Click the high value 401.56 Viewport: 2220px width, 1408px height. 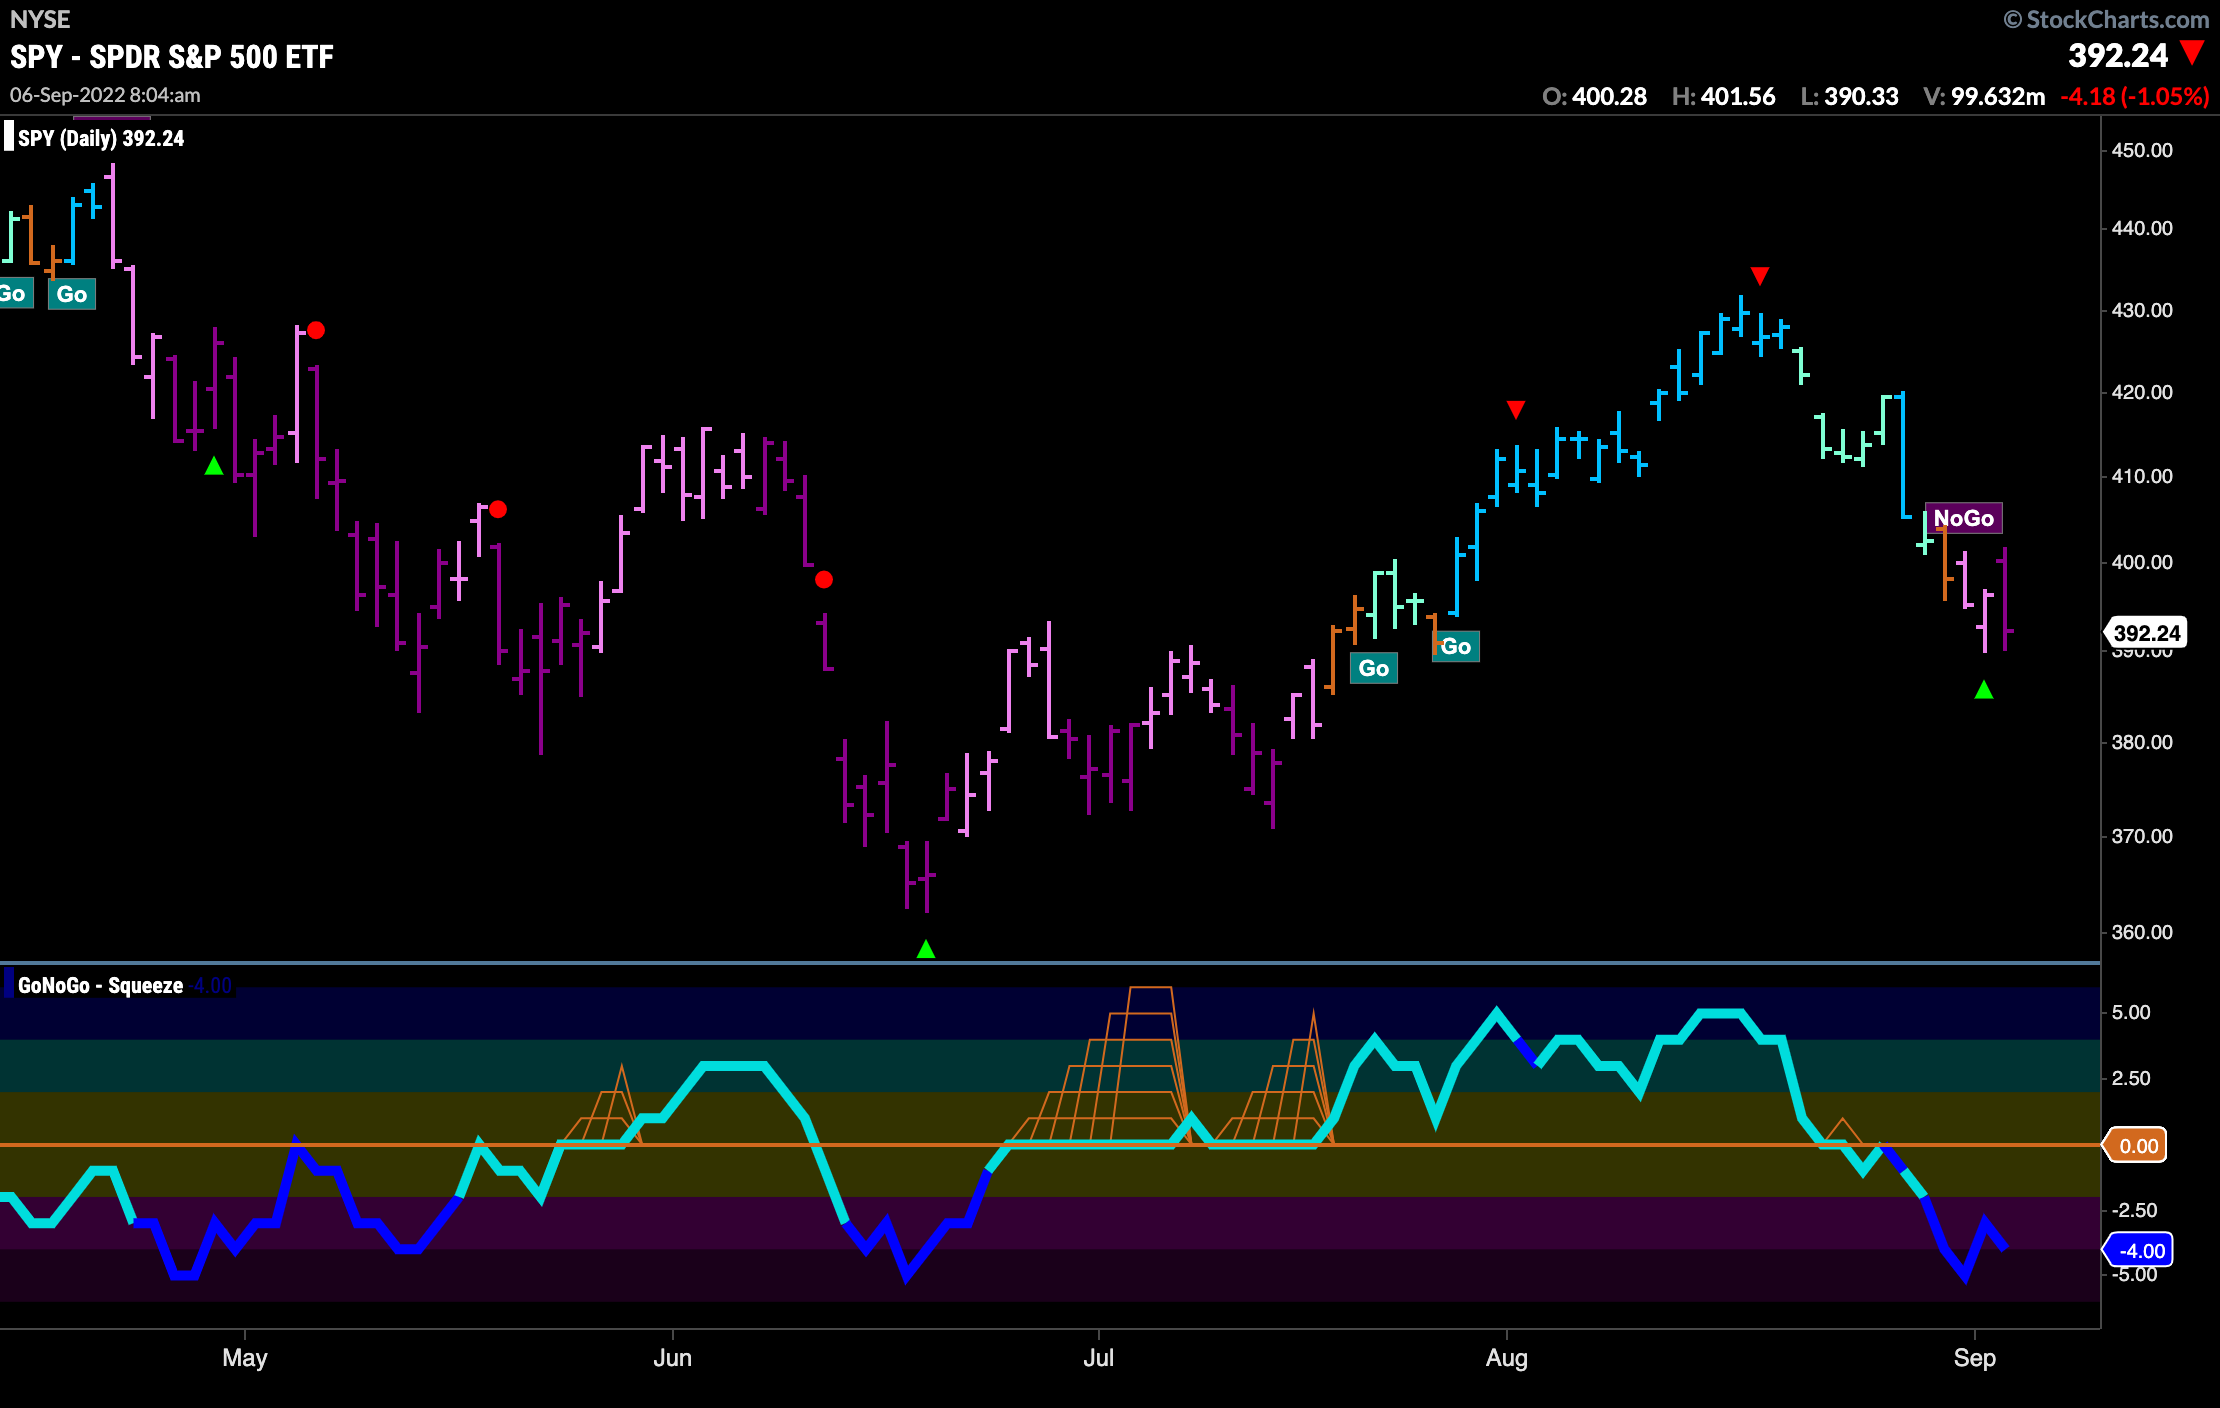point(1738,97)
